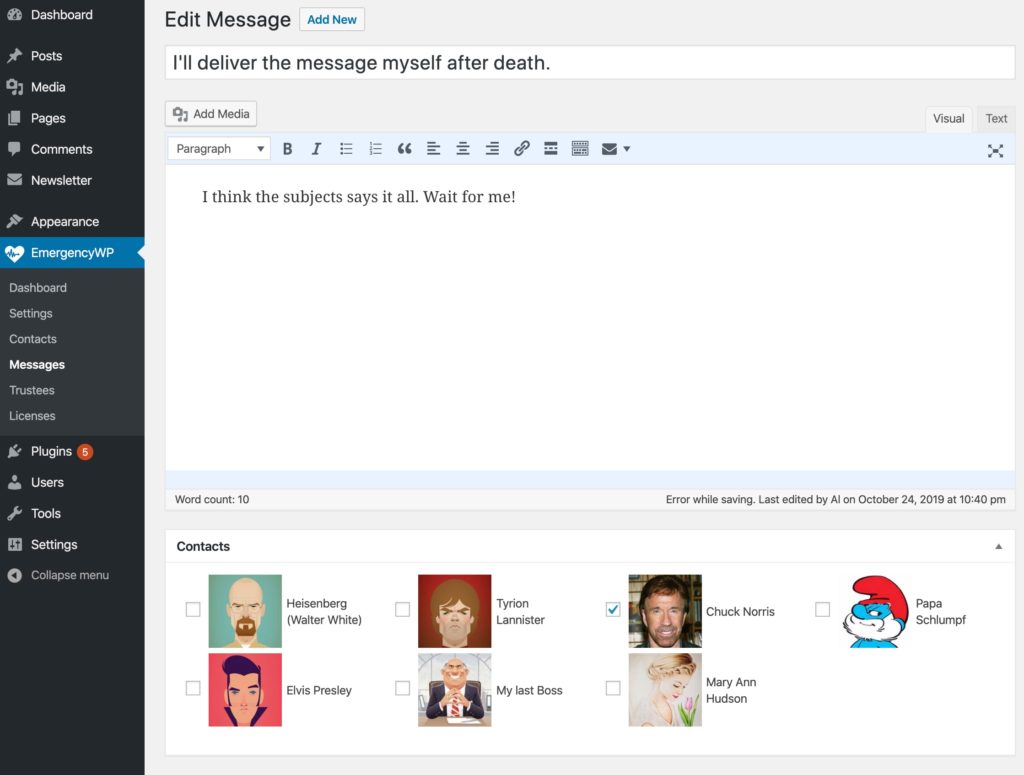Open the Dashboard admin menu icon

(14, 14)
